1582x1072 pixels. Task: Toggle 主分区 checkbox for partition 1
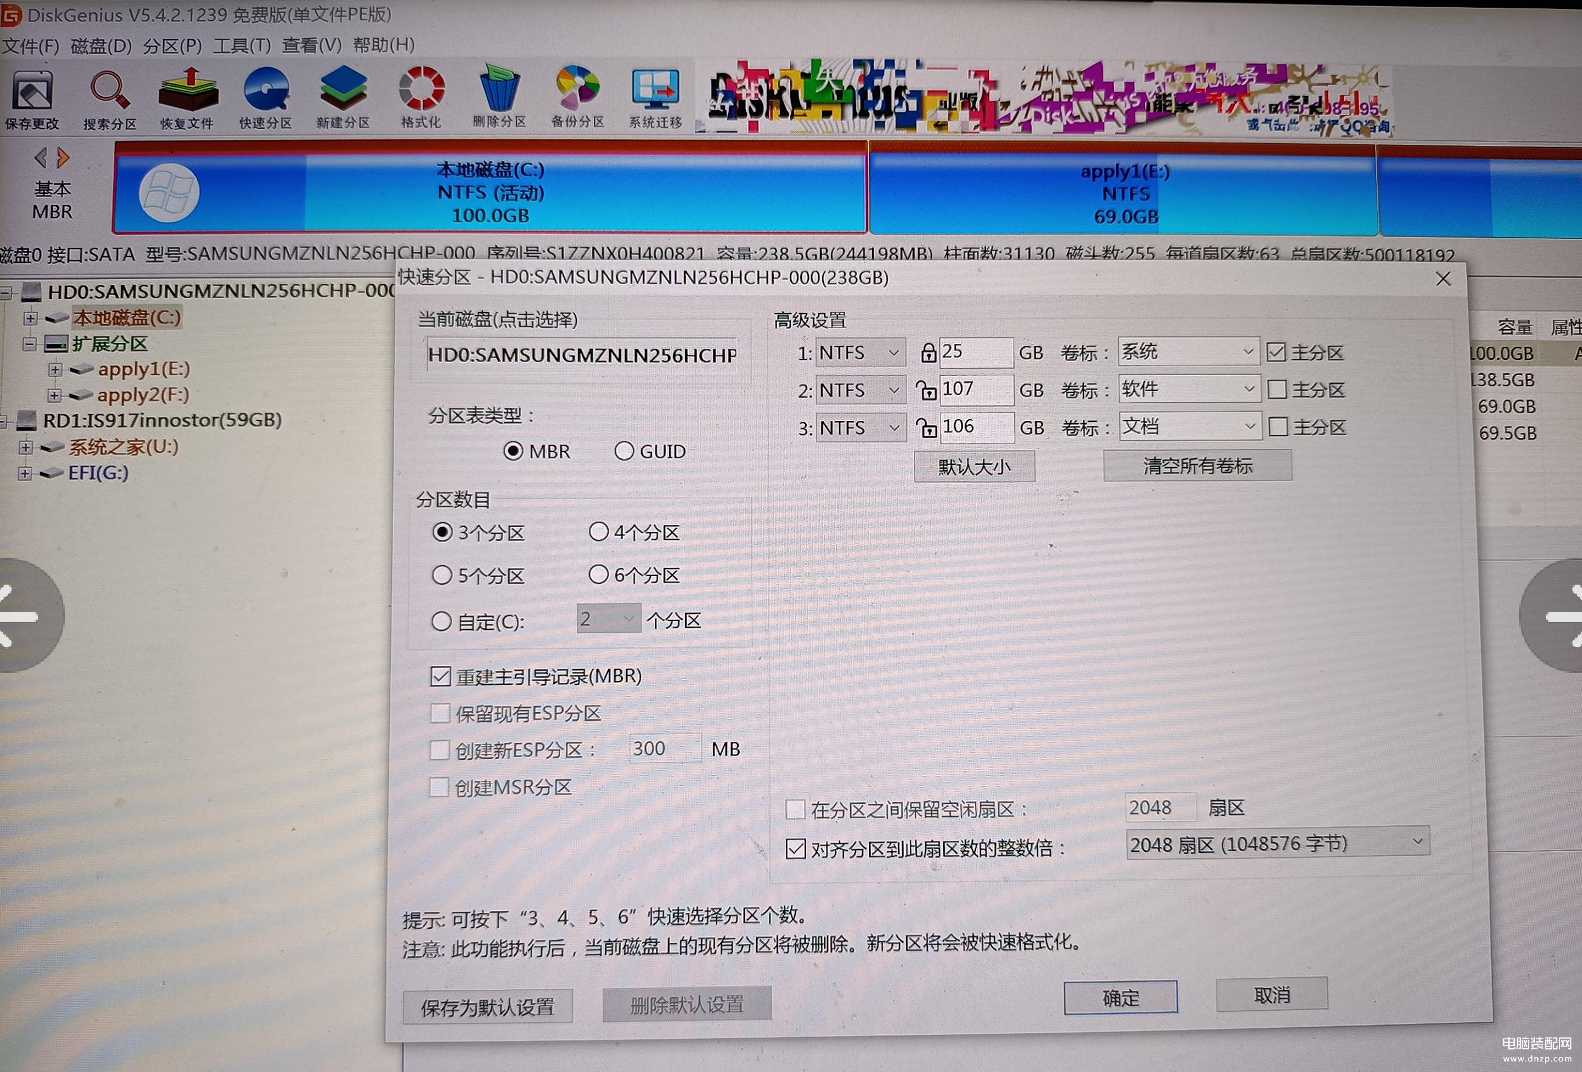(1276, 352)
